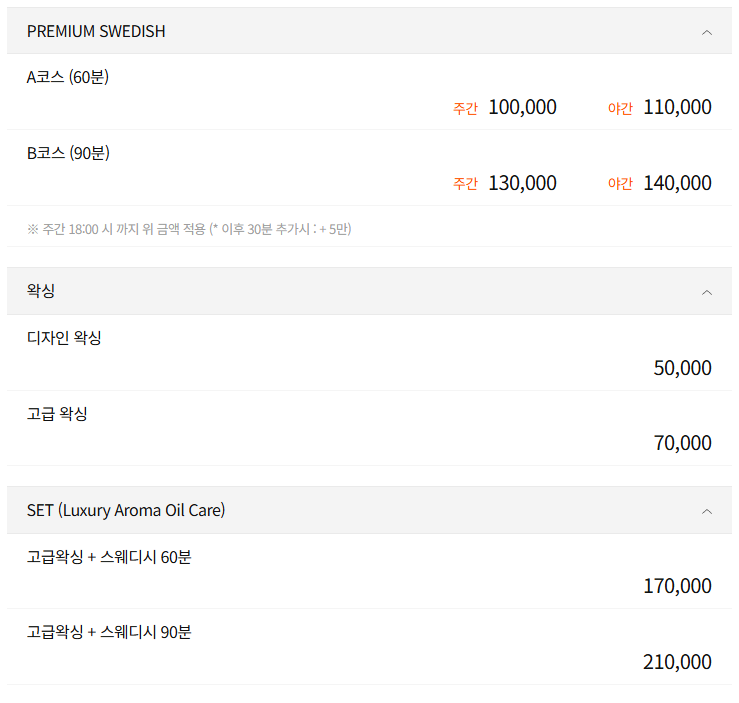Select 고급왁싱 + 스웨디시 90분 set
This screenshot has height=703, width=739.
coord(109,632)
